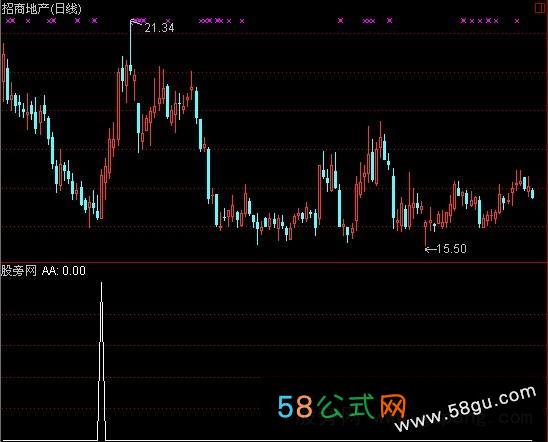Click the candlestick at the 15.50 low

coord(425,232)
